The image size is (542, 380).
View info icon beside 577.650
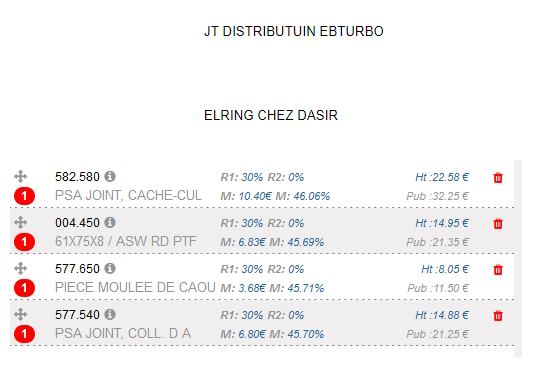pos(110,268)
